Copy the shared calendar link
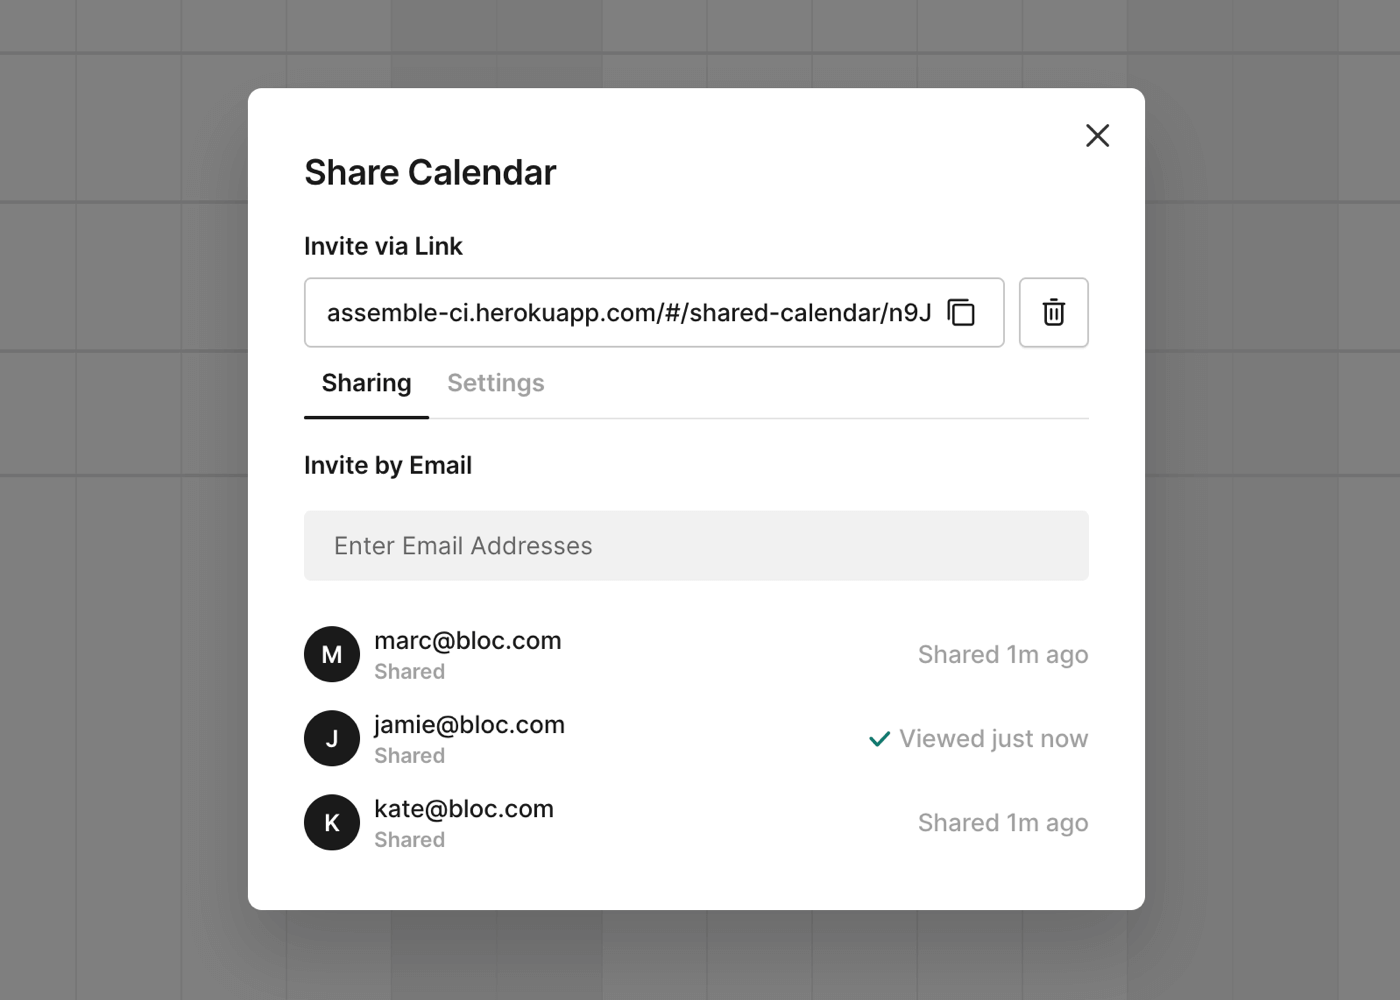Screen dimensions: 1400x1000 [961, 313]
